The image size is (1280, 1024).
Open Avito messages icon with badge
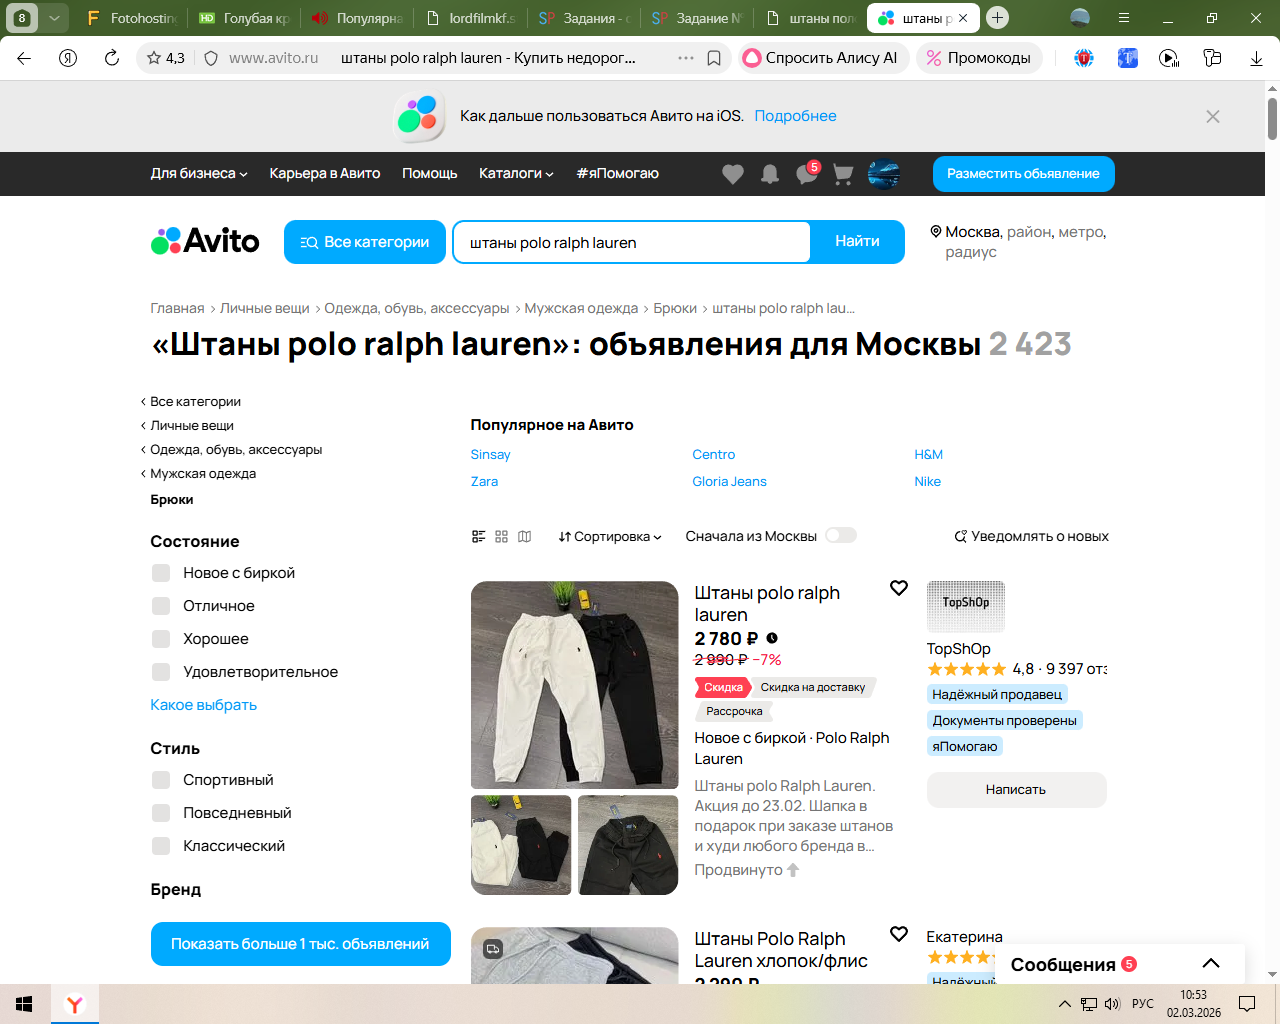(x=807, y=174)
